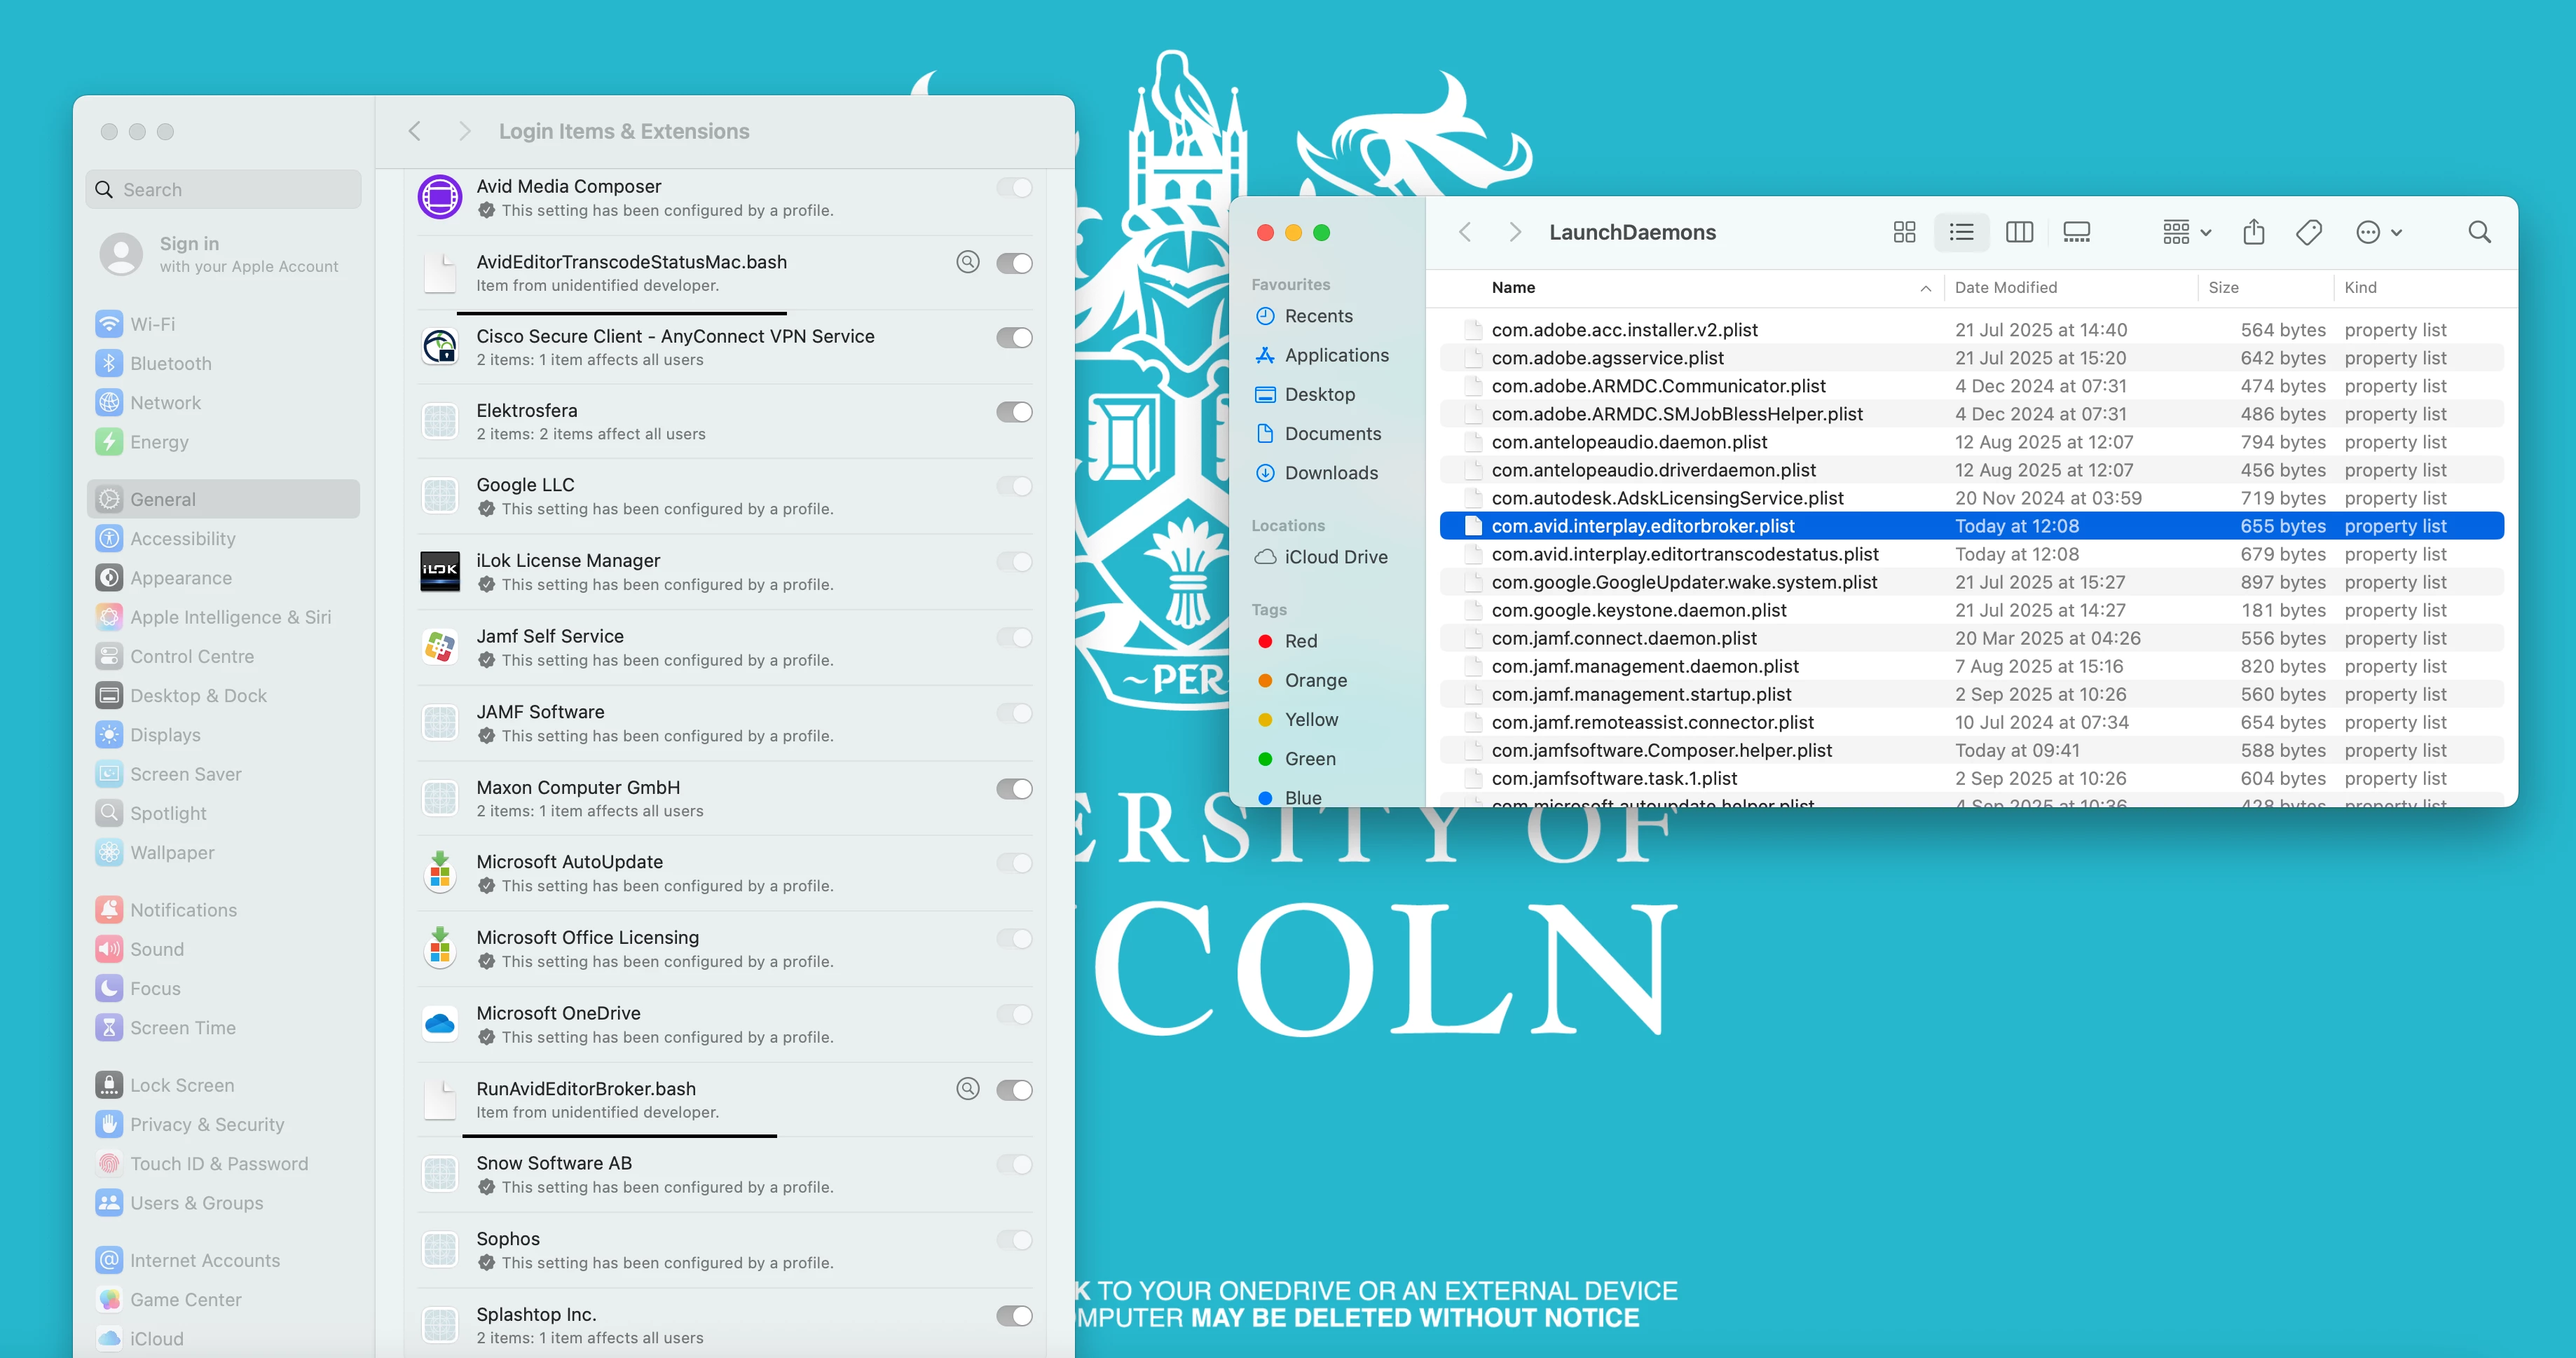Reveal AvidEditorTranscodeStatusMac.bash in Finder icon
Viewport: 2576px width, 1358px height.
point(967,262)
